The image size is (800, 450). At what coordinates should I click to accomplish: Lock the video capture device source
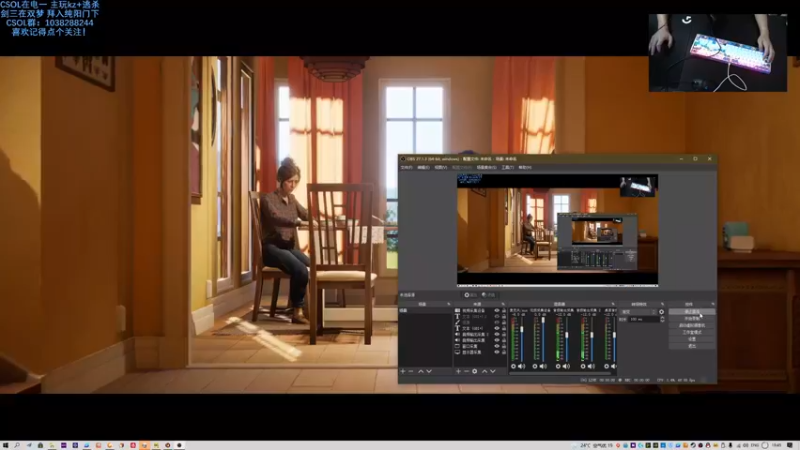click(504, 311)
